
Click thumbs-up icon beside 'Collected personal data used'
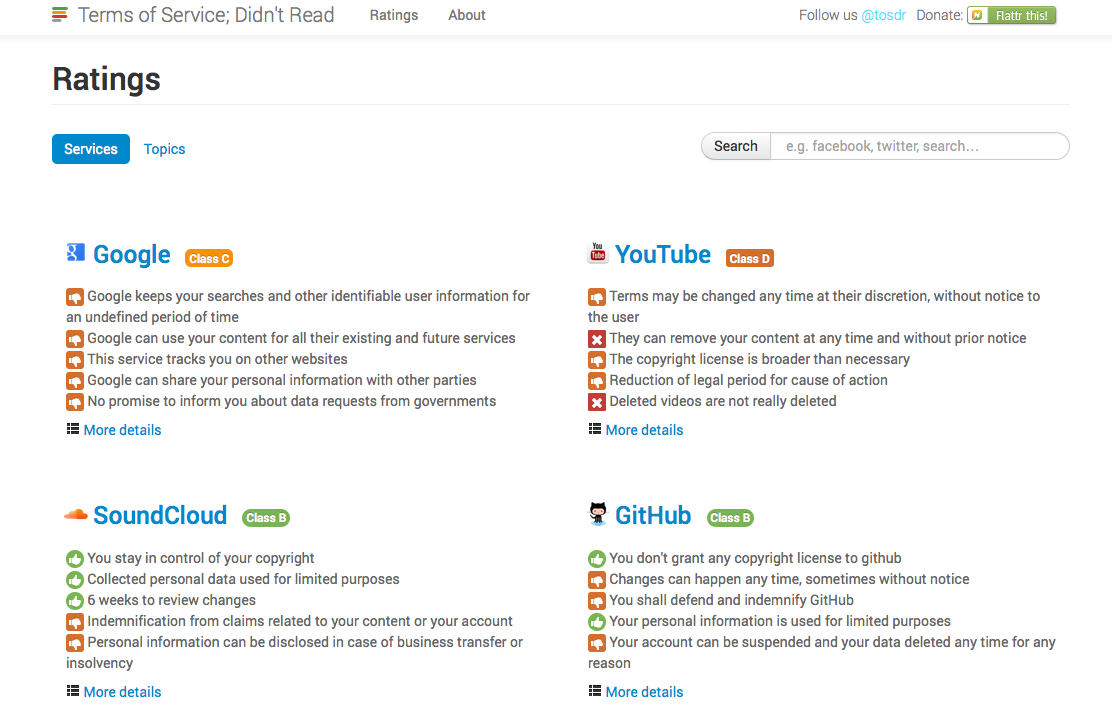[74, 580]
